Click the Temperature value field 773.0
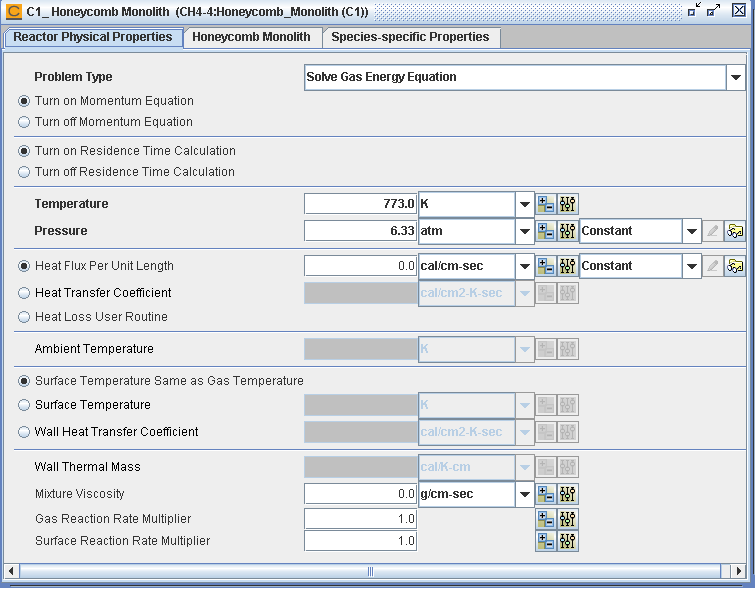The width and height of the screenshot is (755, 589). 360,204
